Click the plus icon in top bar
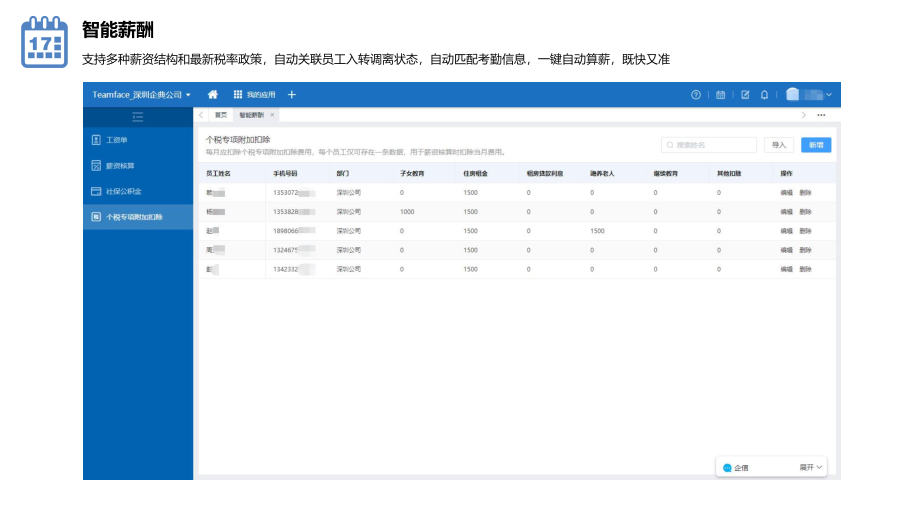This screenshot has height=505, width=899. coord(292,95)
